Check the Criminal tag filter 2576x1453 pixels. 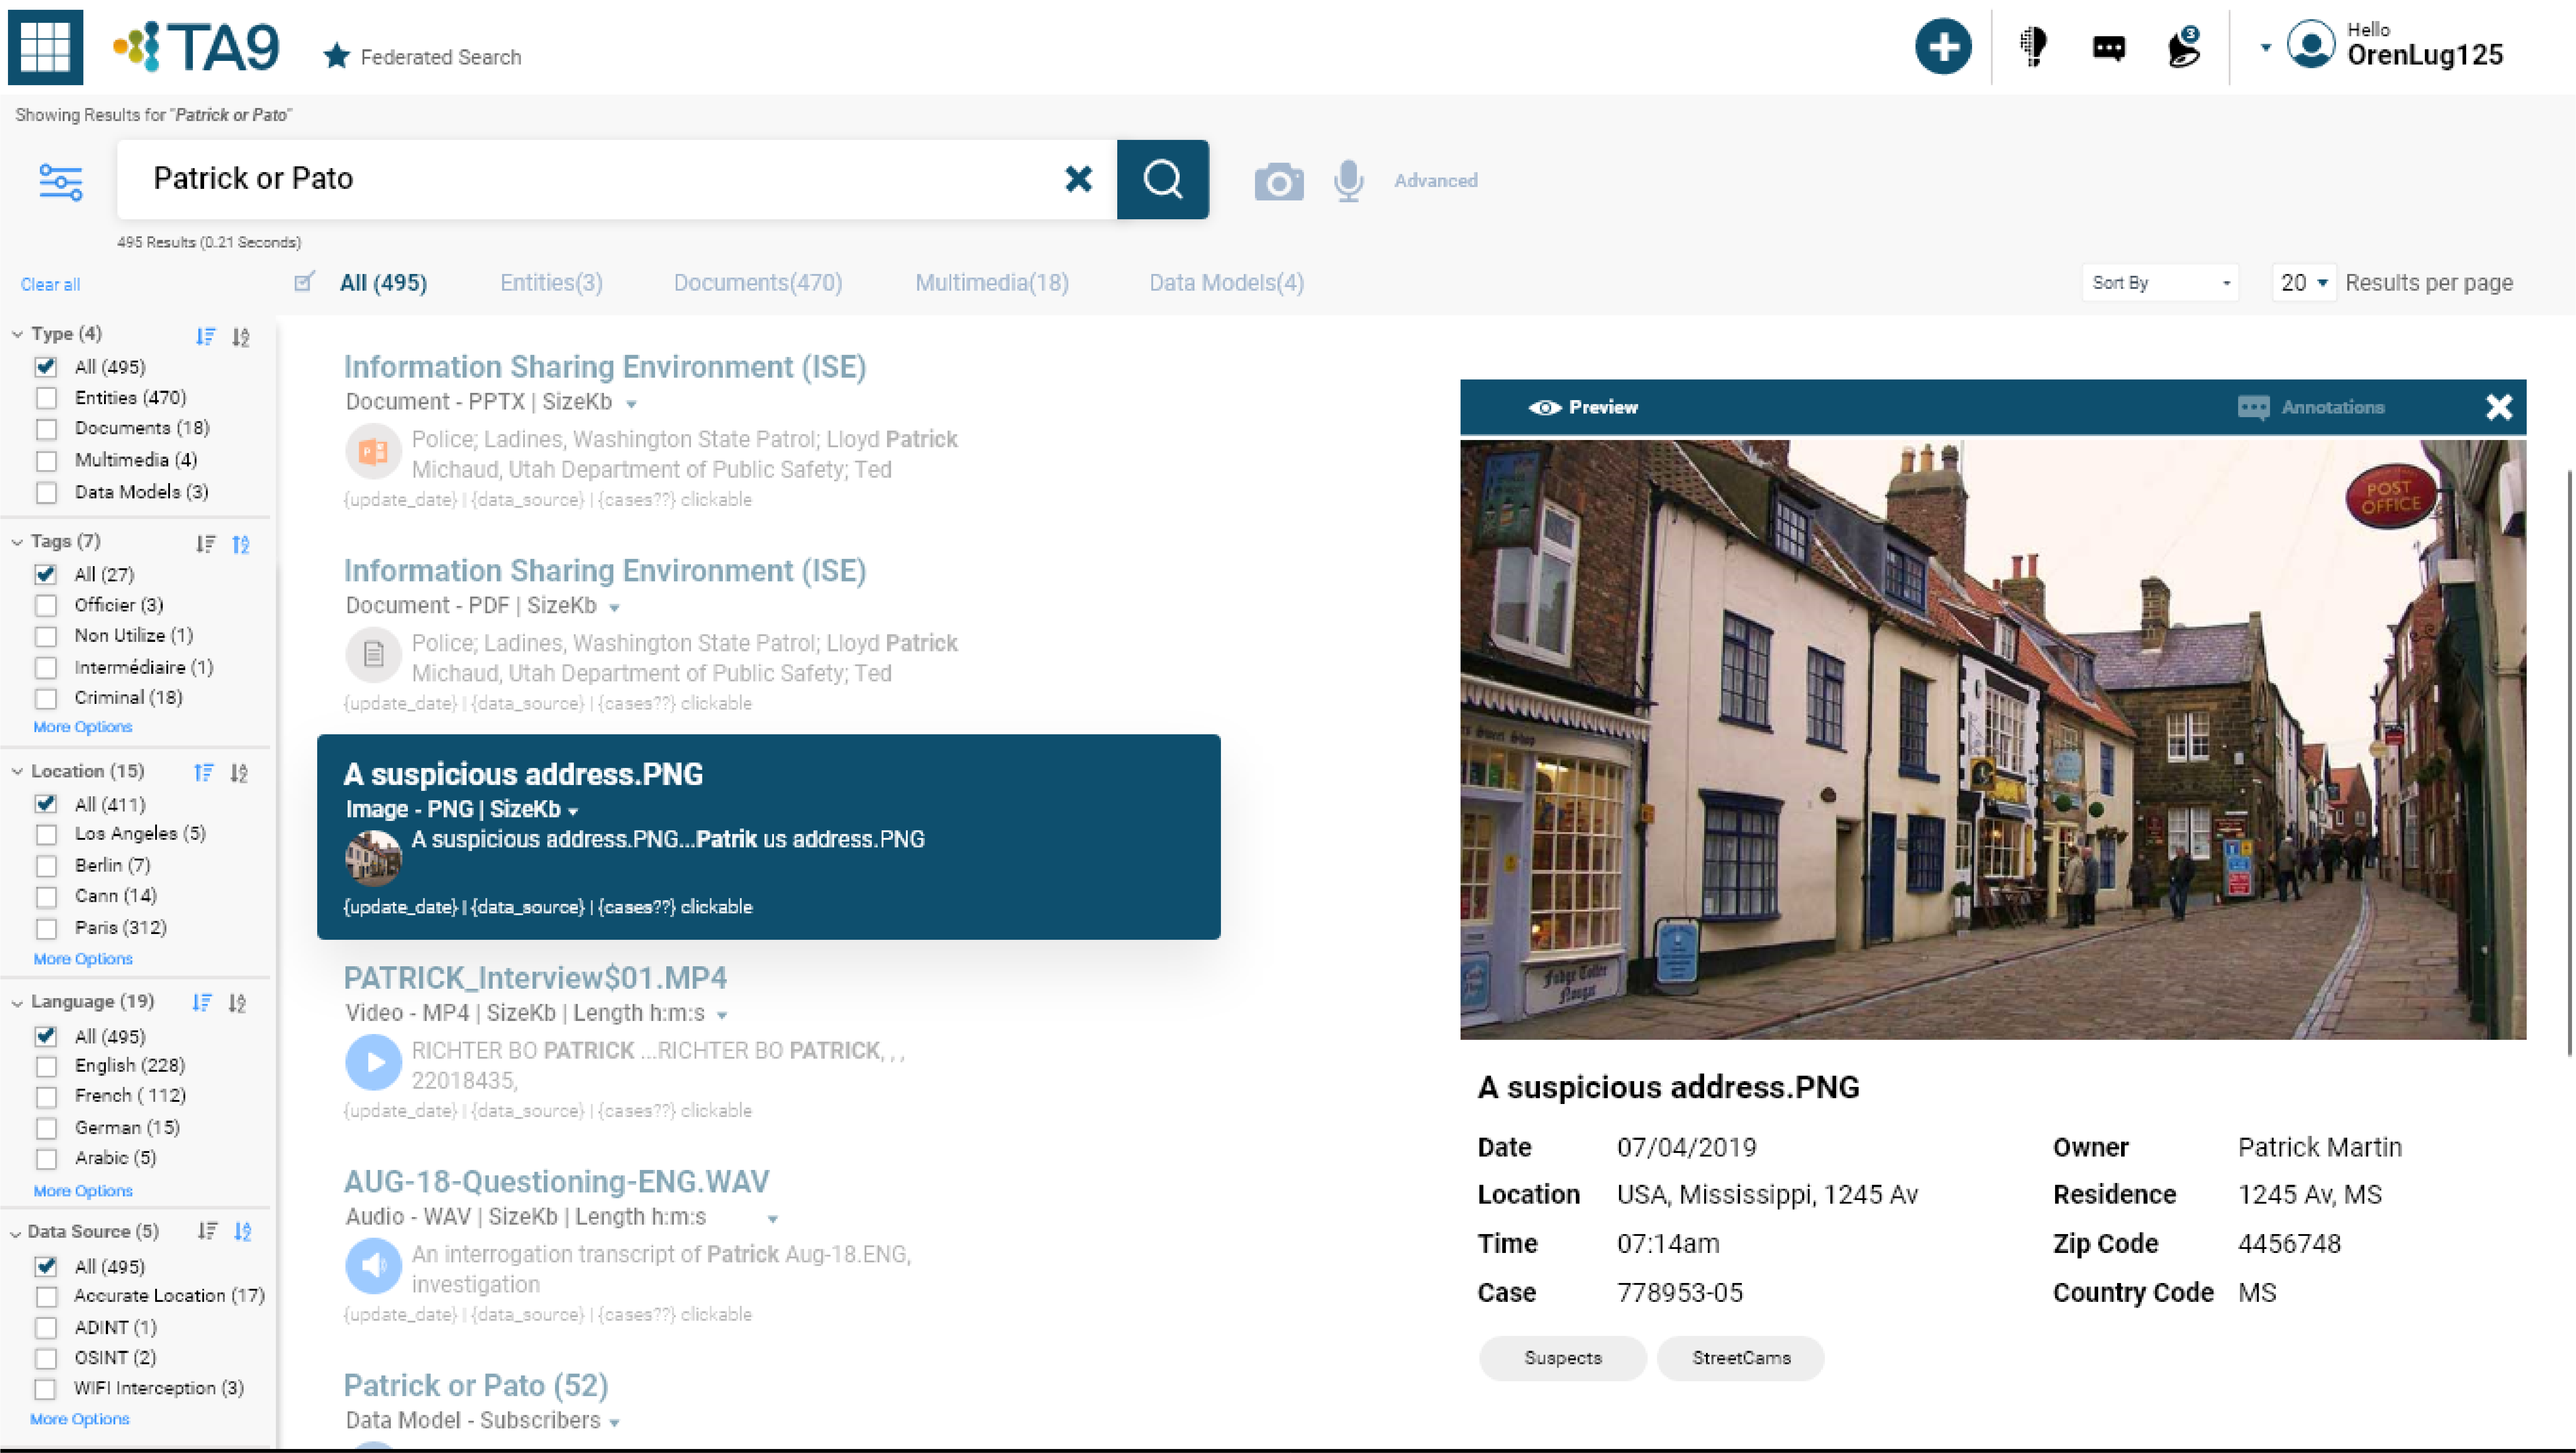click(x=46, y=698)
